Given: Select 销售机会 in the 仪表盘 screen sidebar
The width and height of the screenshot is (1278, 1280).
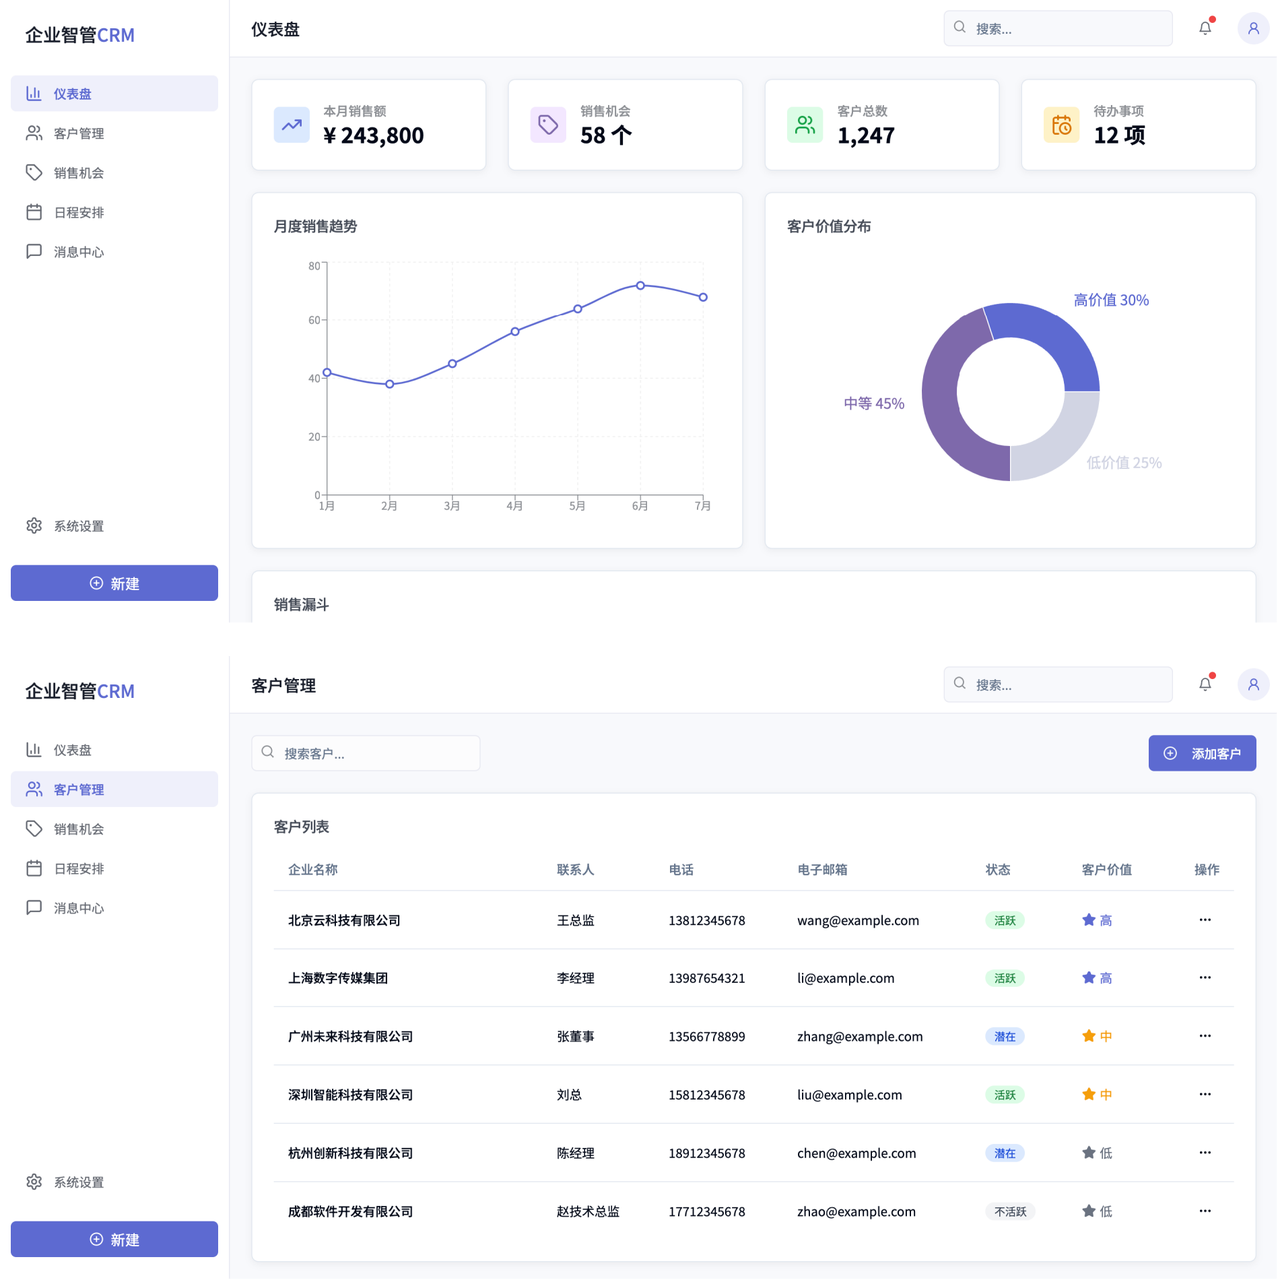Looking at the screenshot, I should coord(114,173).
